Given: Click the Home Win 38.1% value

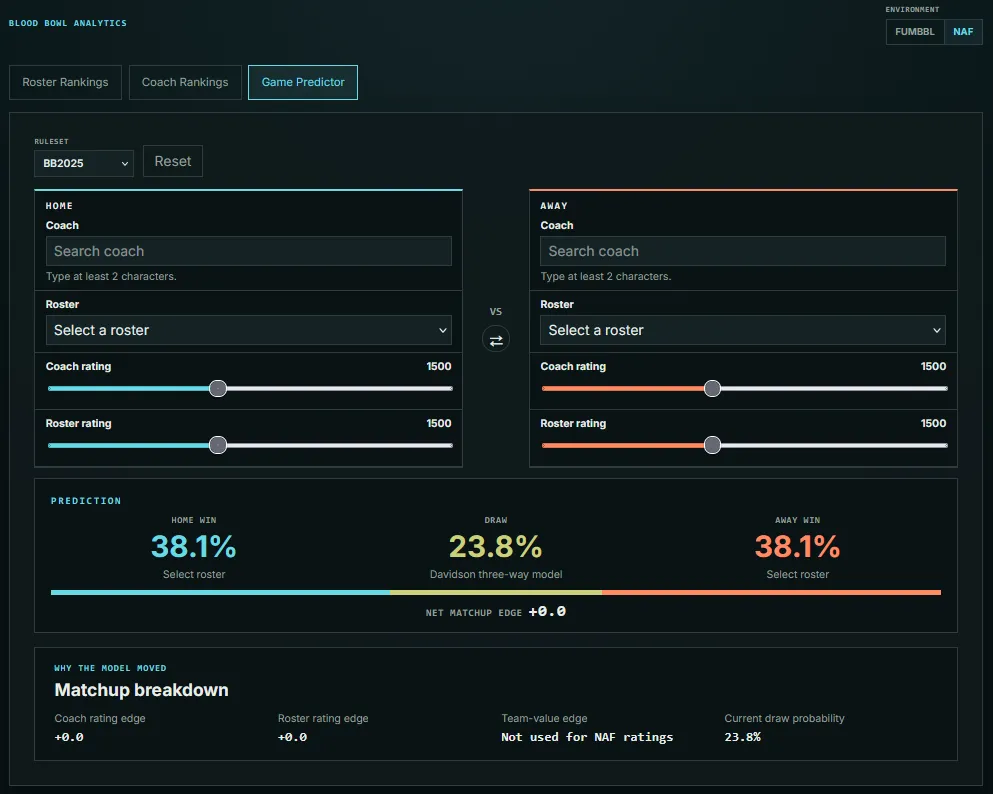Looking at the screenshot, I should [194, 546].
